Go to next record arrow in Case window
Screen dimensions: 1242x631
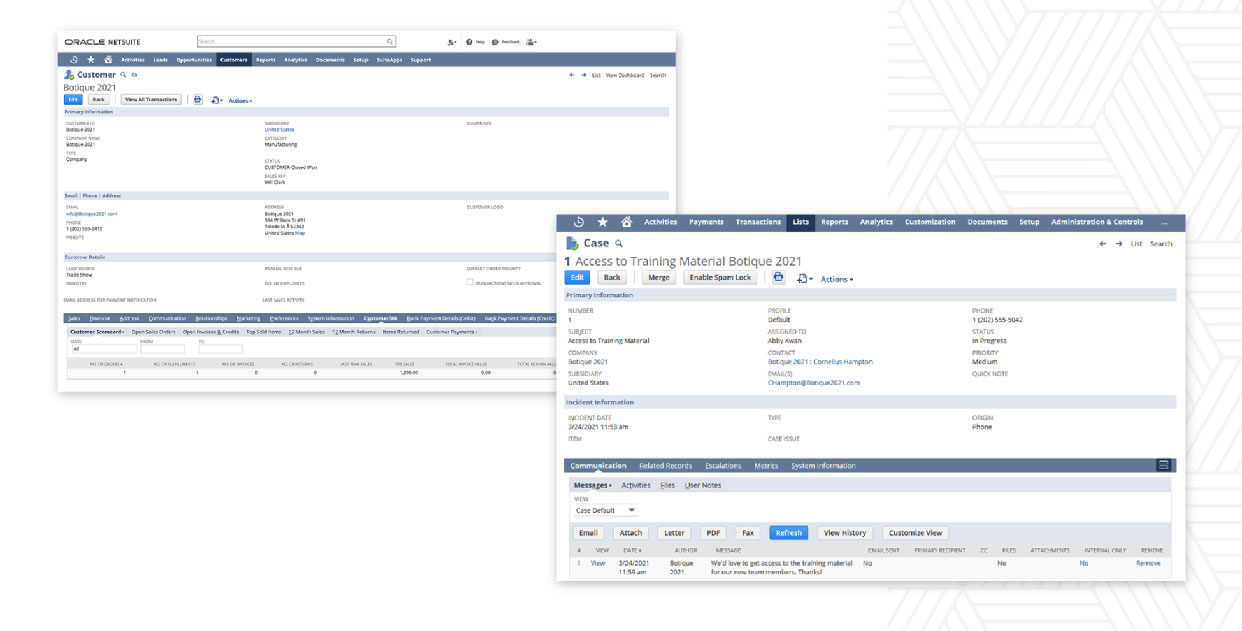(1118, 243)
